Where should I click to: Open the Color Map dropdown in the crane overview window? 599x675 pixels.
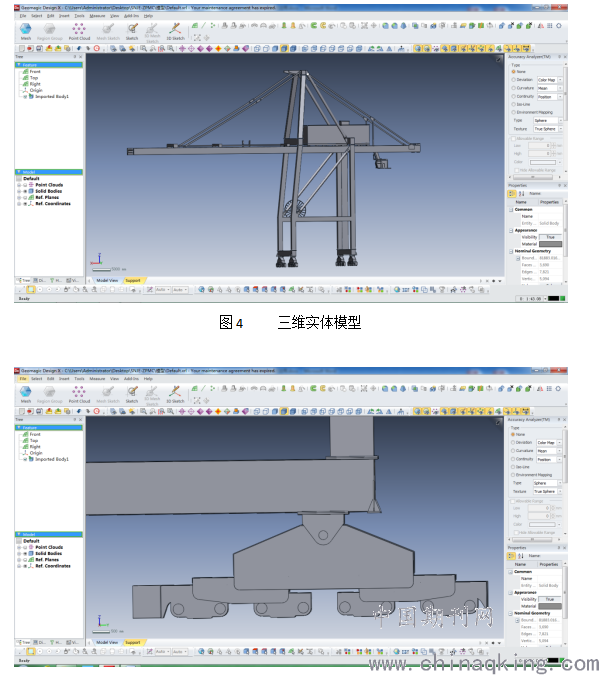tap(549, 80)
